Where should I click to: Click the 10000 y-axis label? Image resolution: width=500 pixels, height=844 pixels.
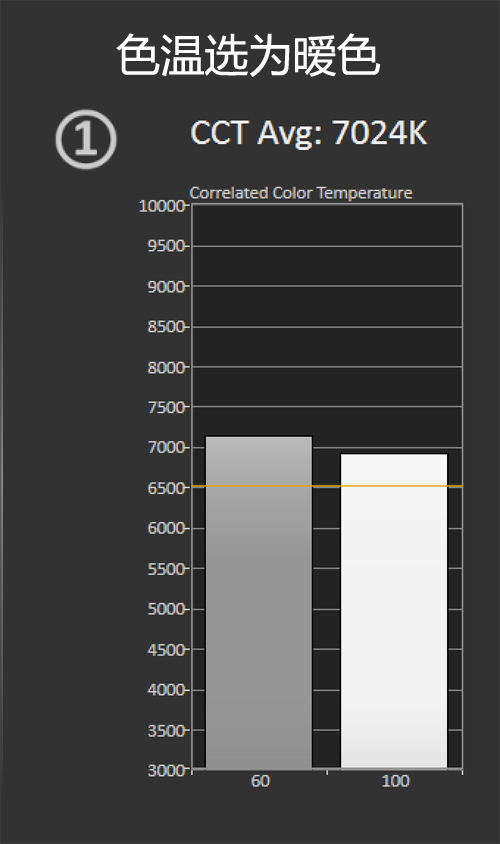click(x=162, y=206)
